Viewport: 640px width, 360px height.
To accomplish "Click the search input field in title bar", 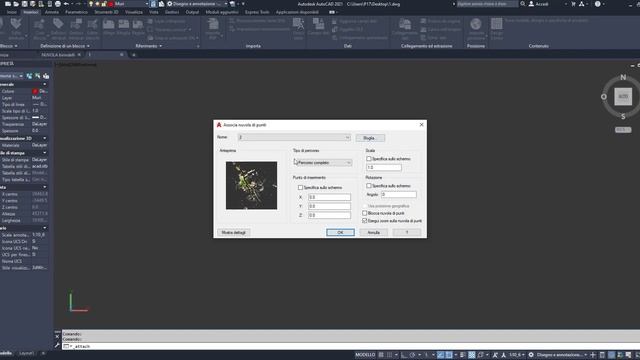I will pos(487,4).
